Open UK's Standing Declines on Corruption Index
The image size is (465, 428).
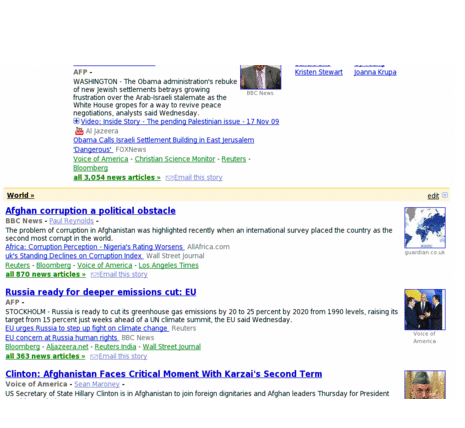[x=74, y=256]
